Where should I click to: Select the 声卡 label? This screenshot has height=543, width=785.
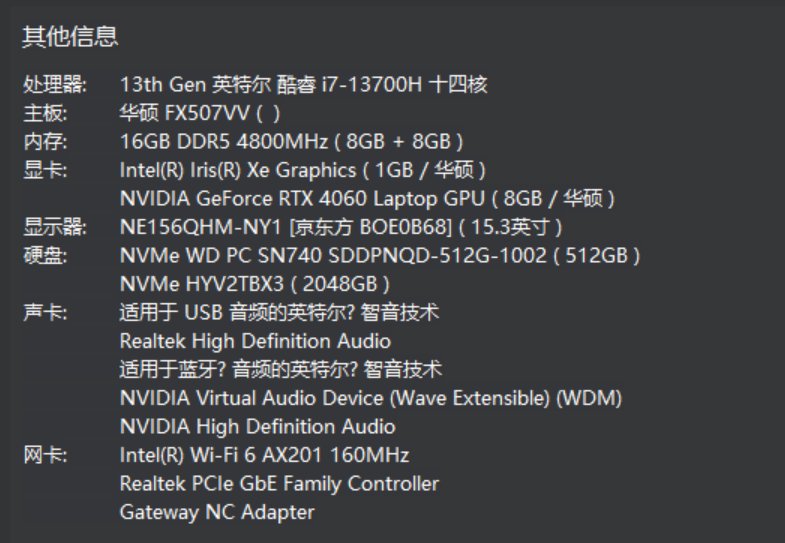coord(45,313)
